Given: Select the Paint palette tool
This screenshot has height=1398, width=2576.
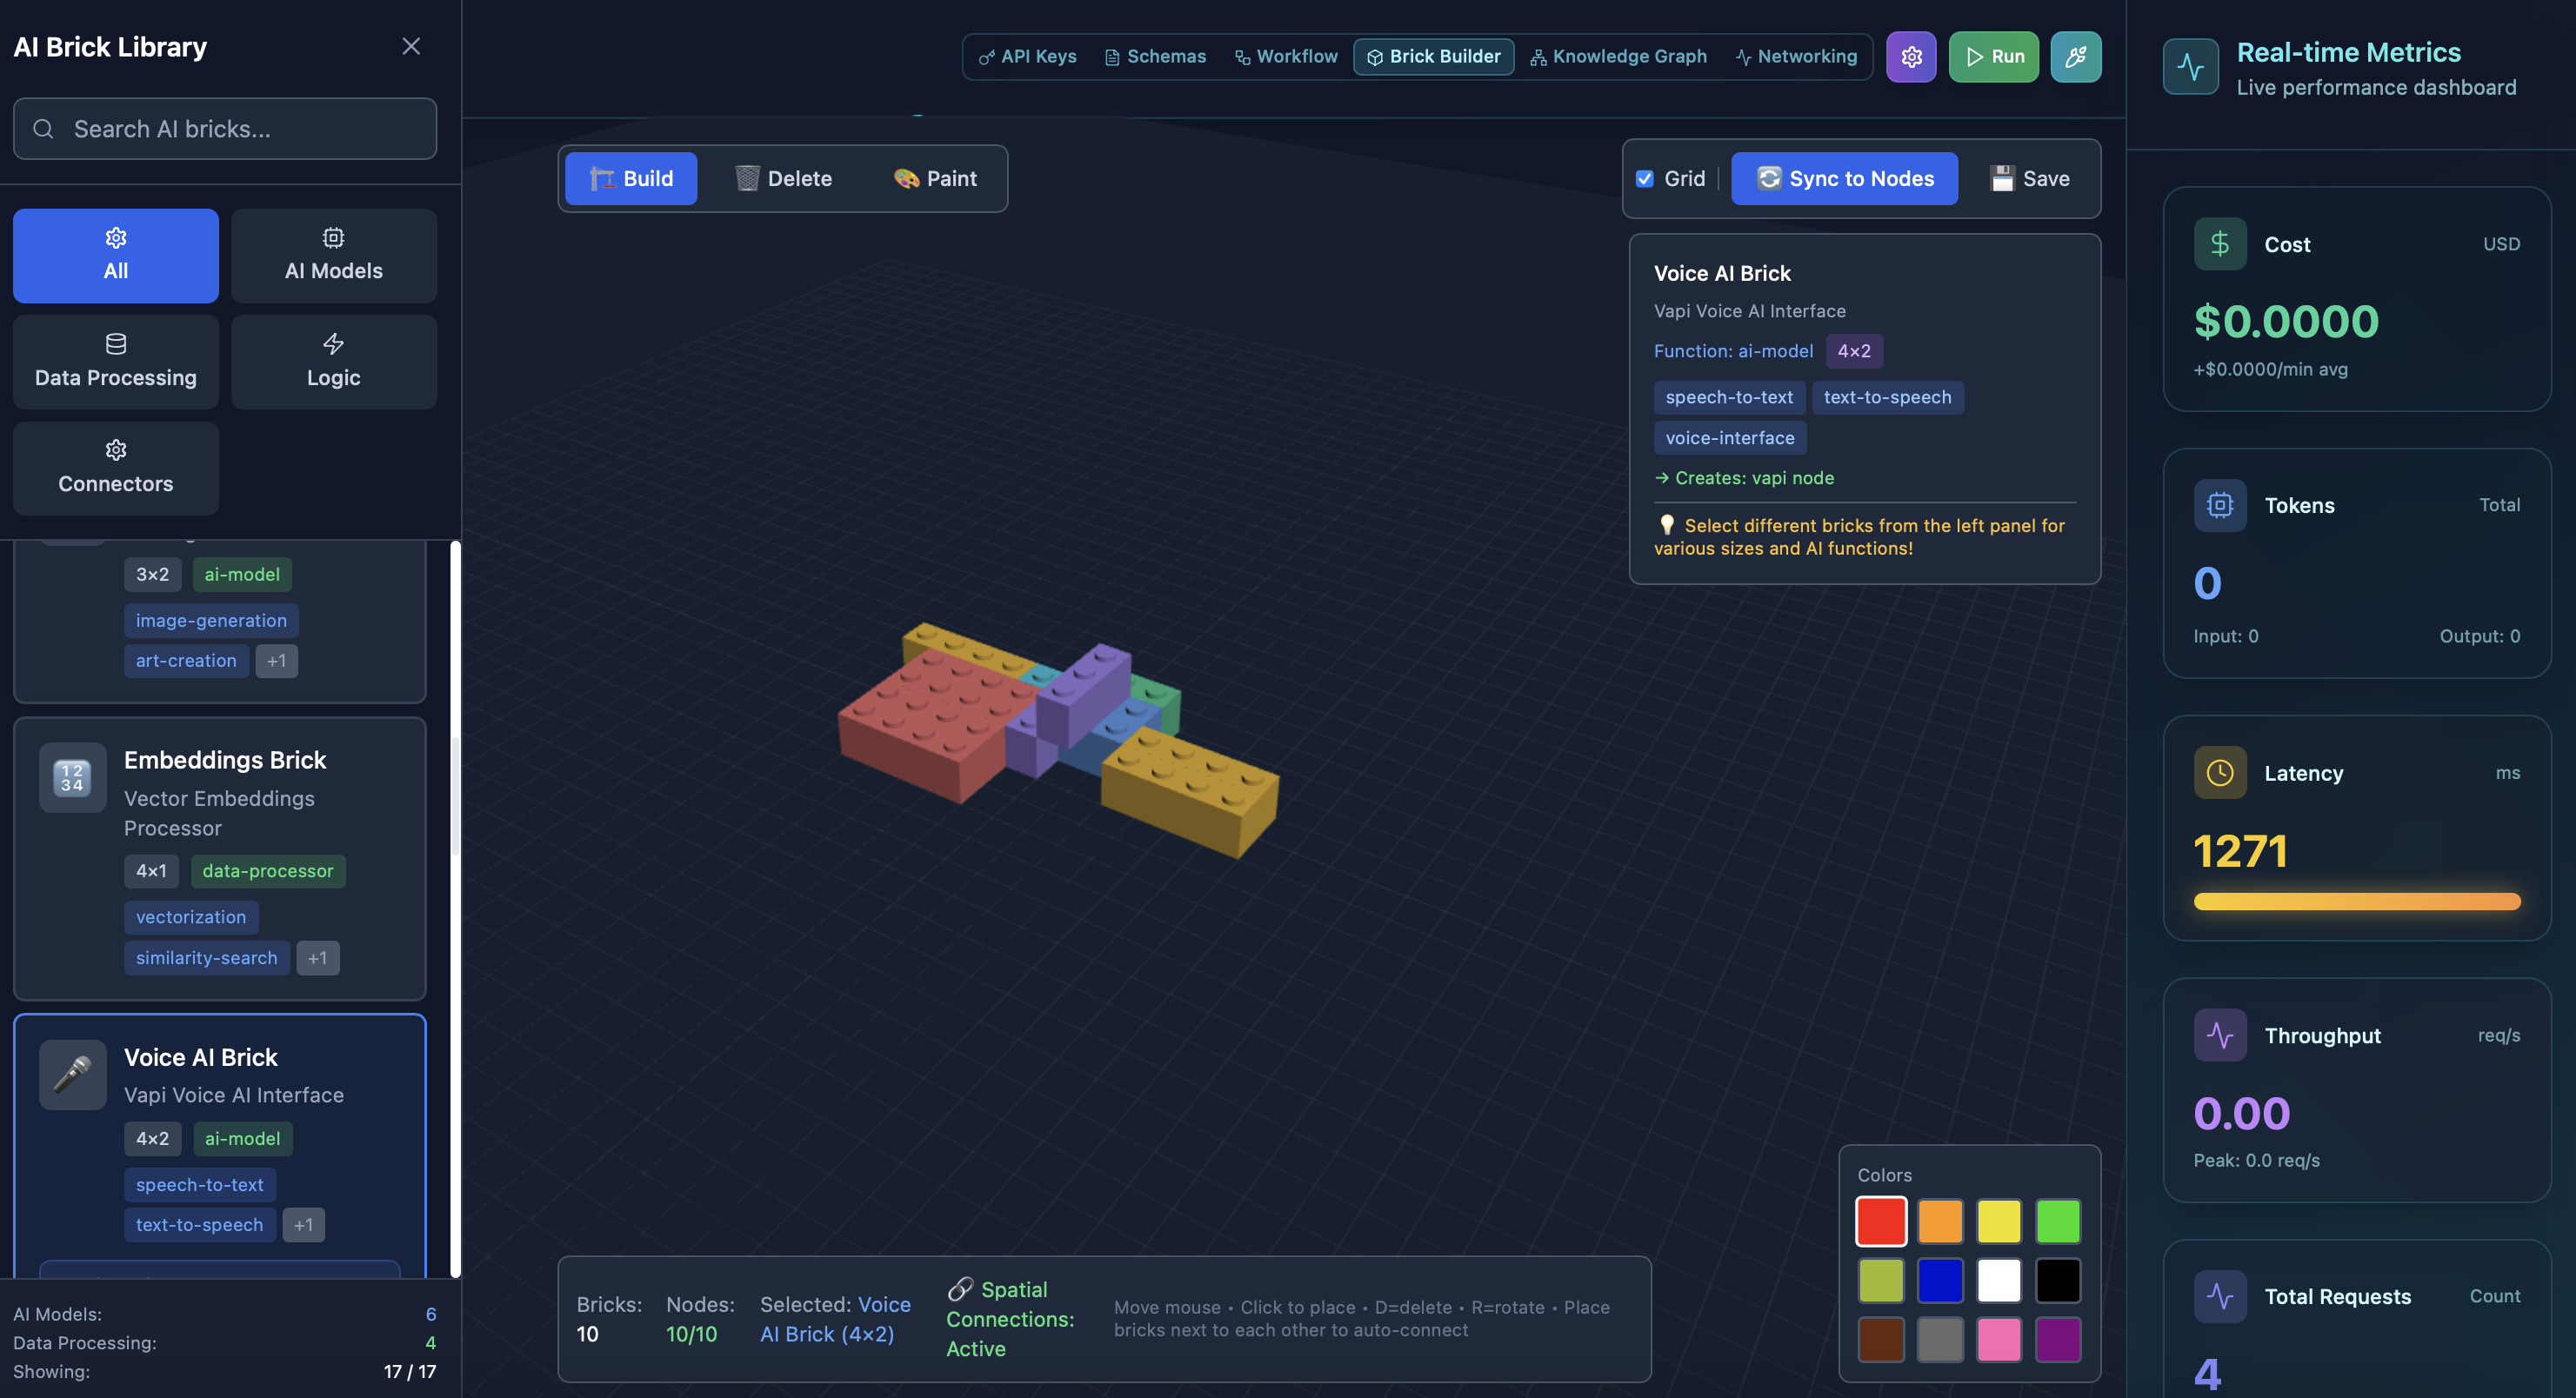Looking at the screenshot, I should point(934,179).
